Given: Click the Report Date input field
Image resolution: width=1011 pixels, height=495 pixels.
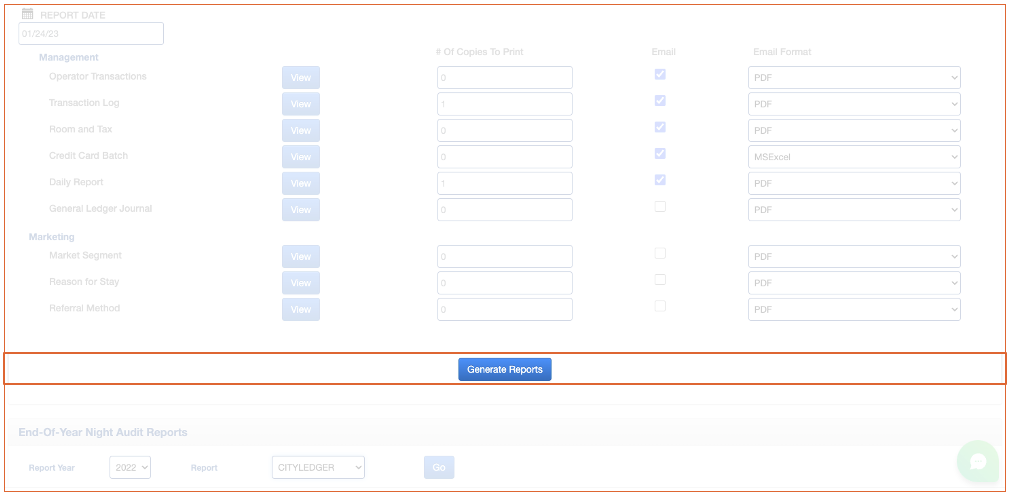Looking at the screenshot, I should pyautogui.click(x=91, y=34).
